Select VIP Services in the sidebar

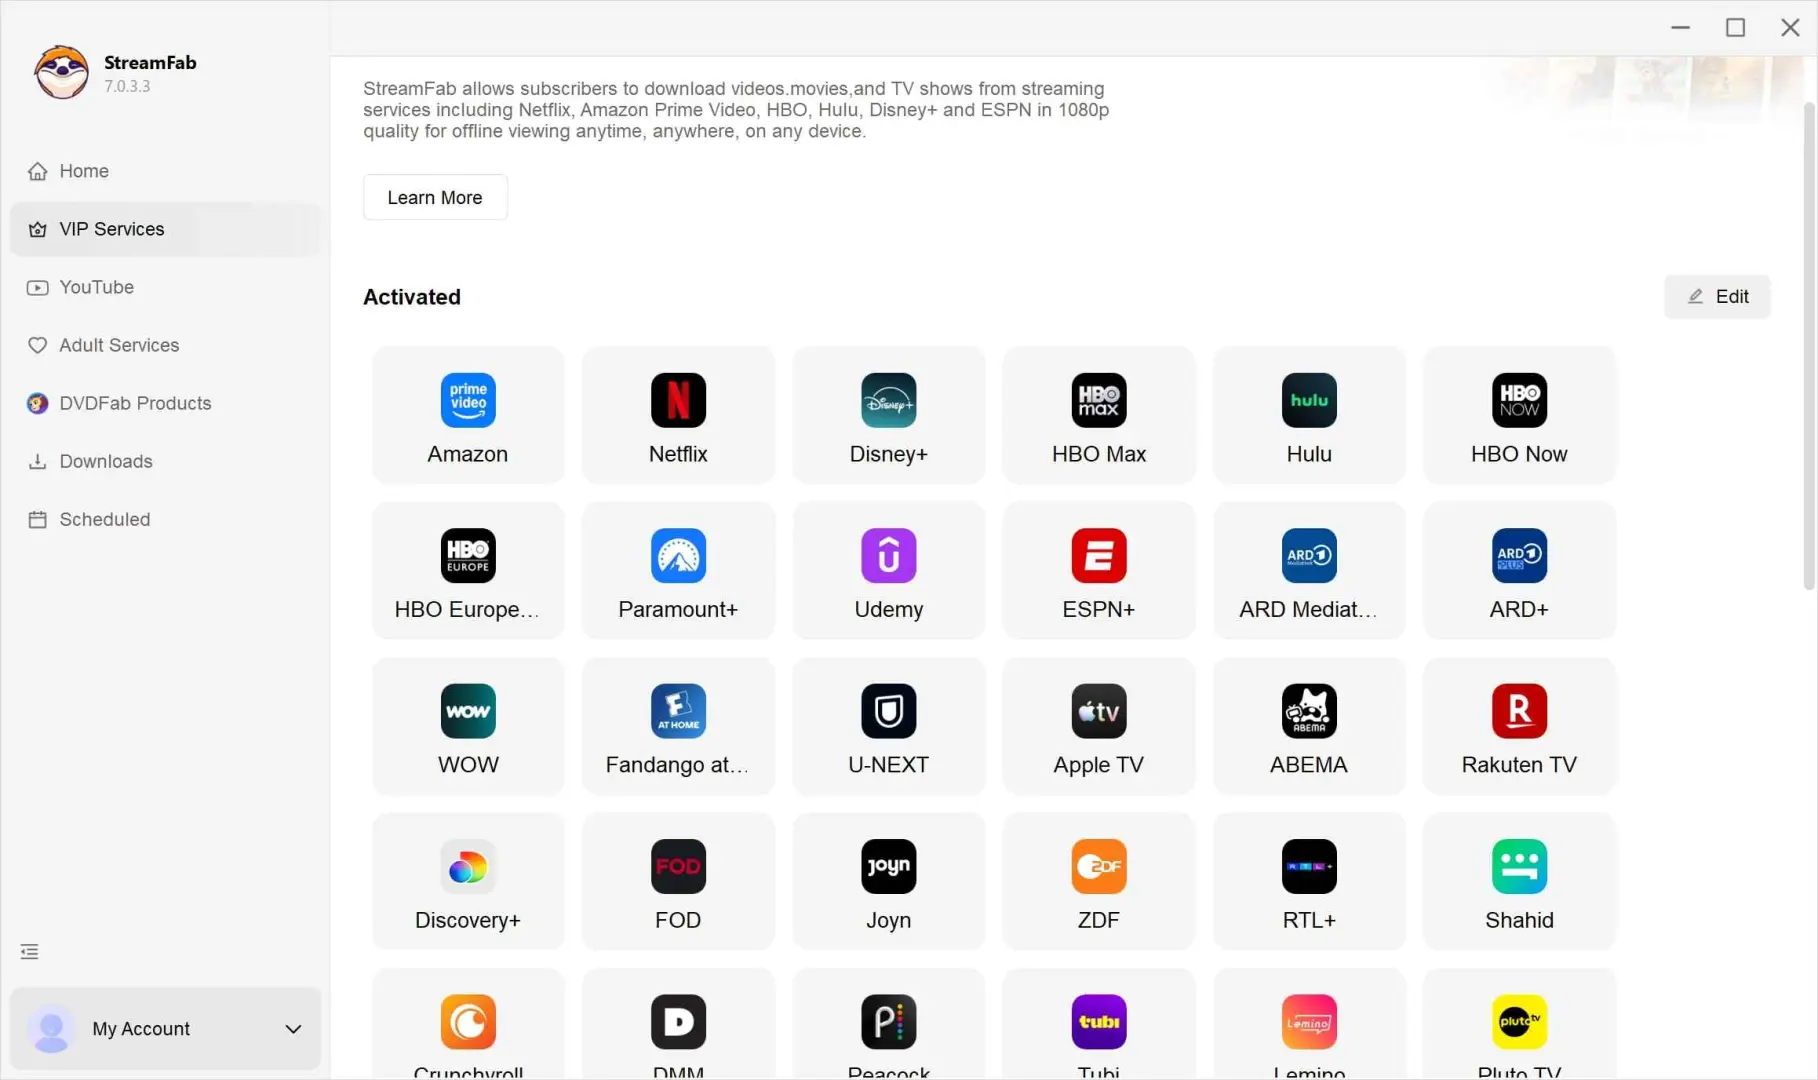(x=165, y=229)
